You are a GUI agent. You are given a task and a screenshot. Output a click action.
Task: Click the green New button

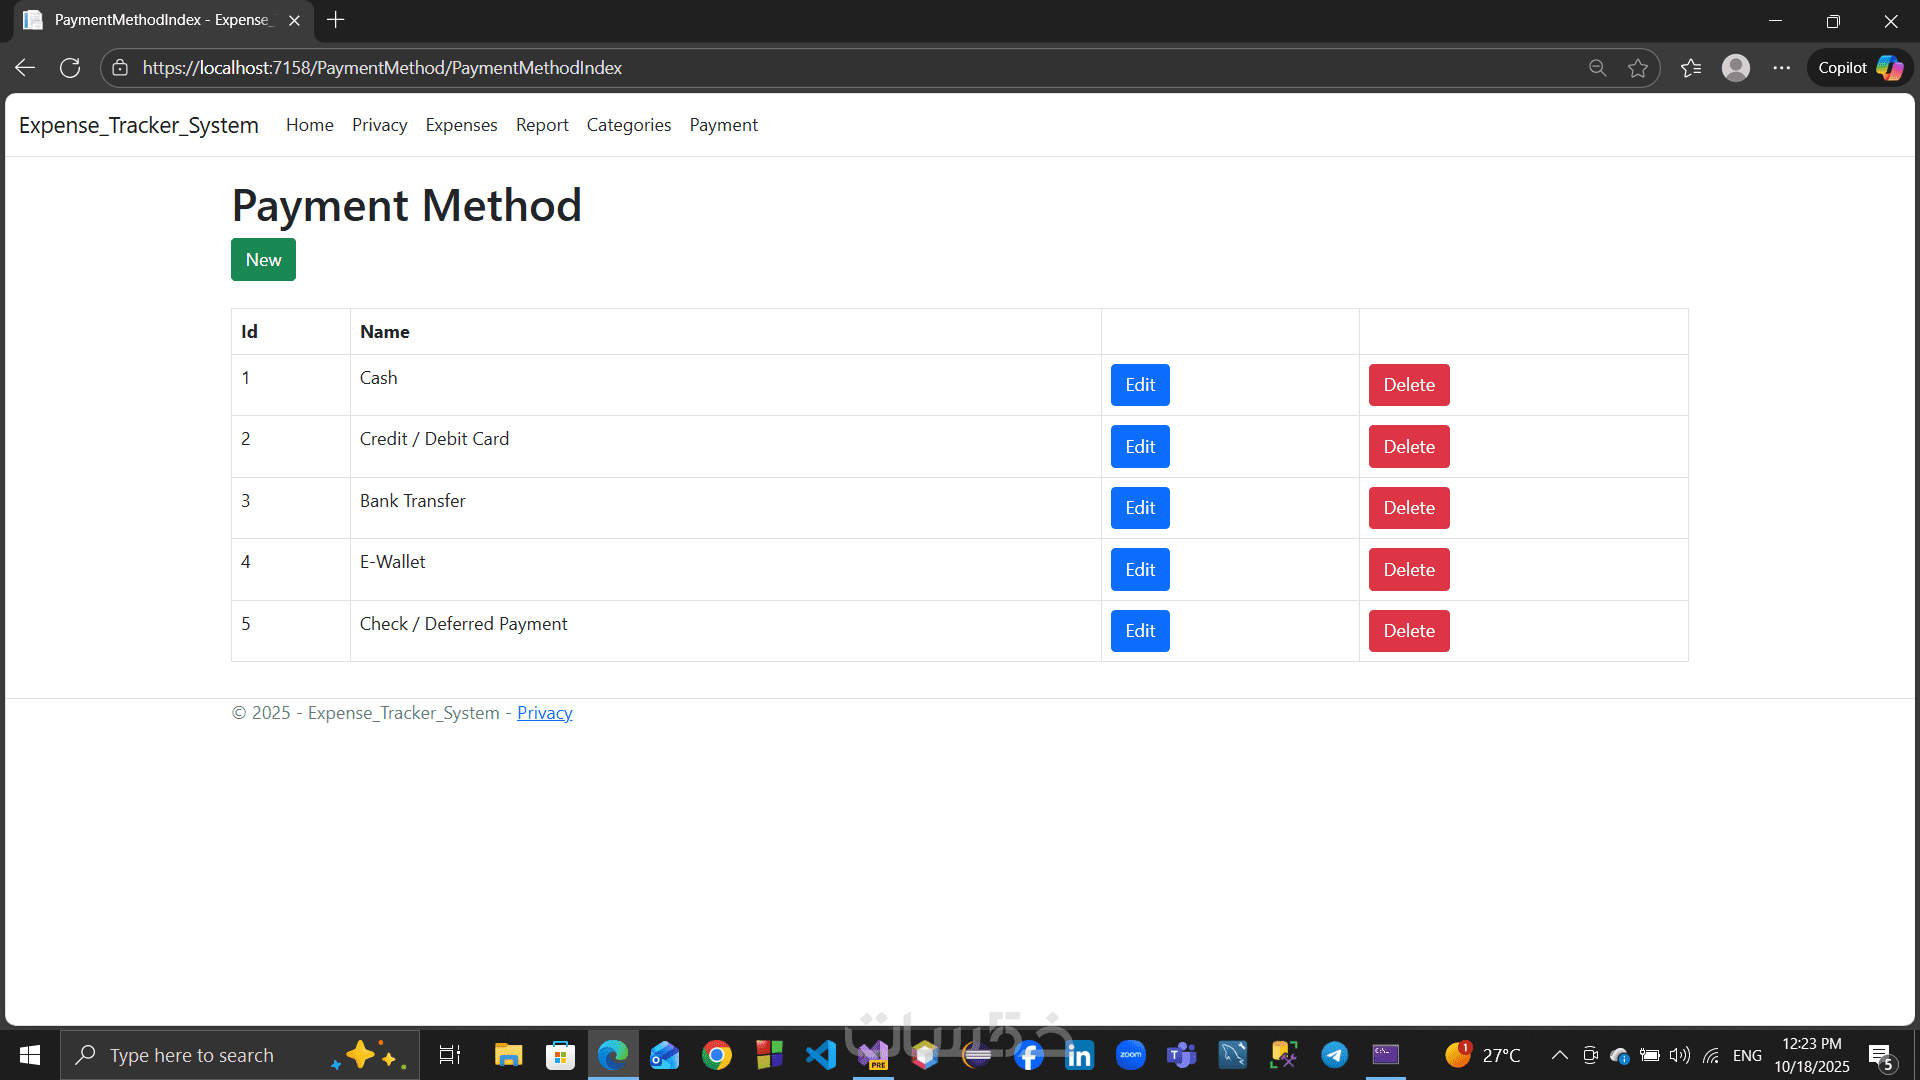263,260
